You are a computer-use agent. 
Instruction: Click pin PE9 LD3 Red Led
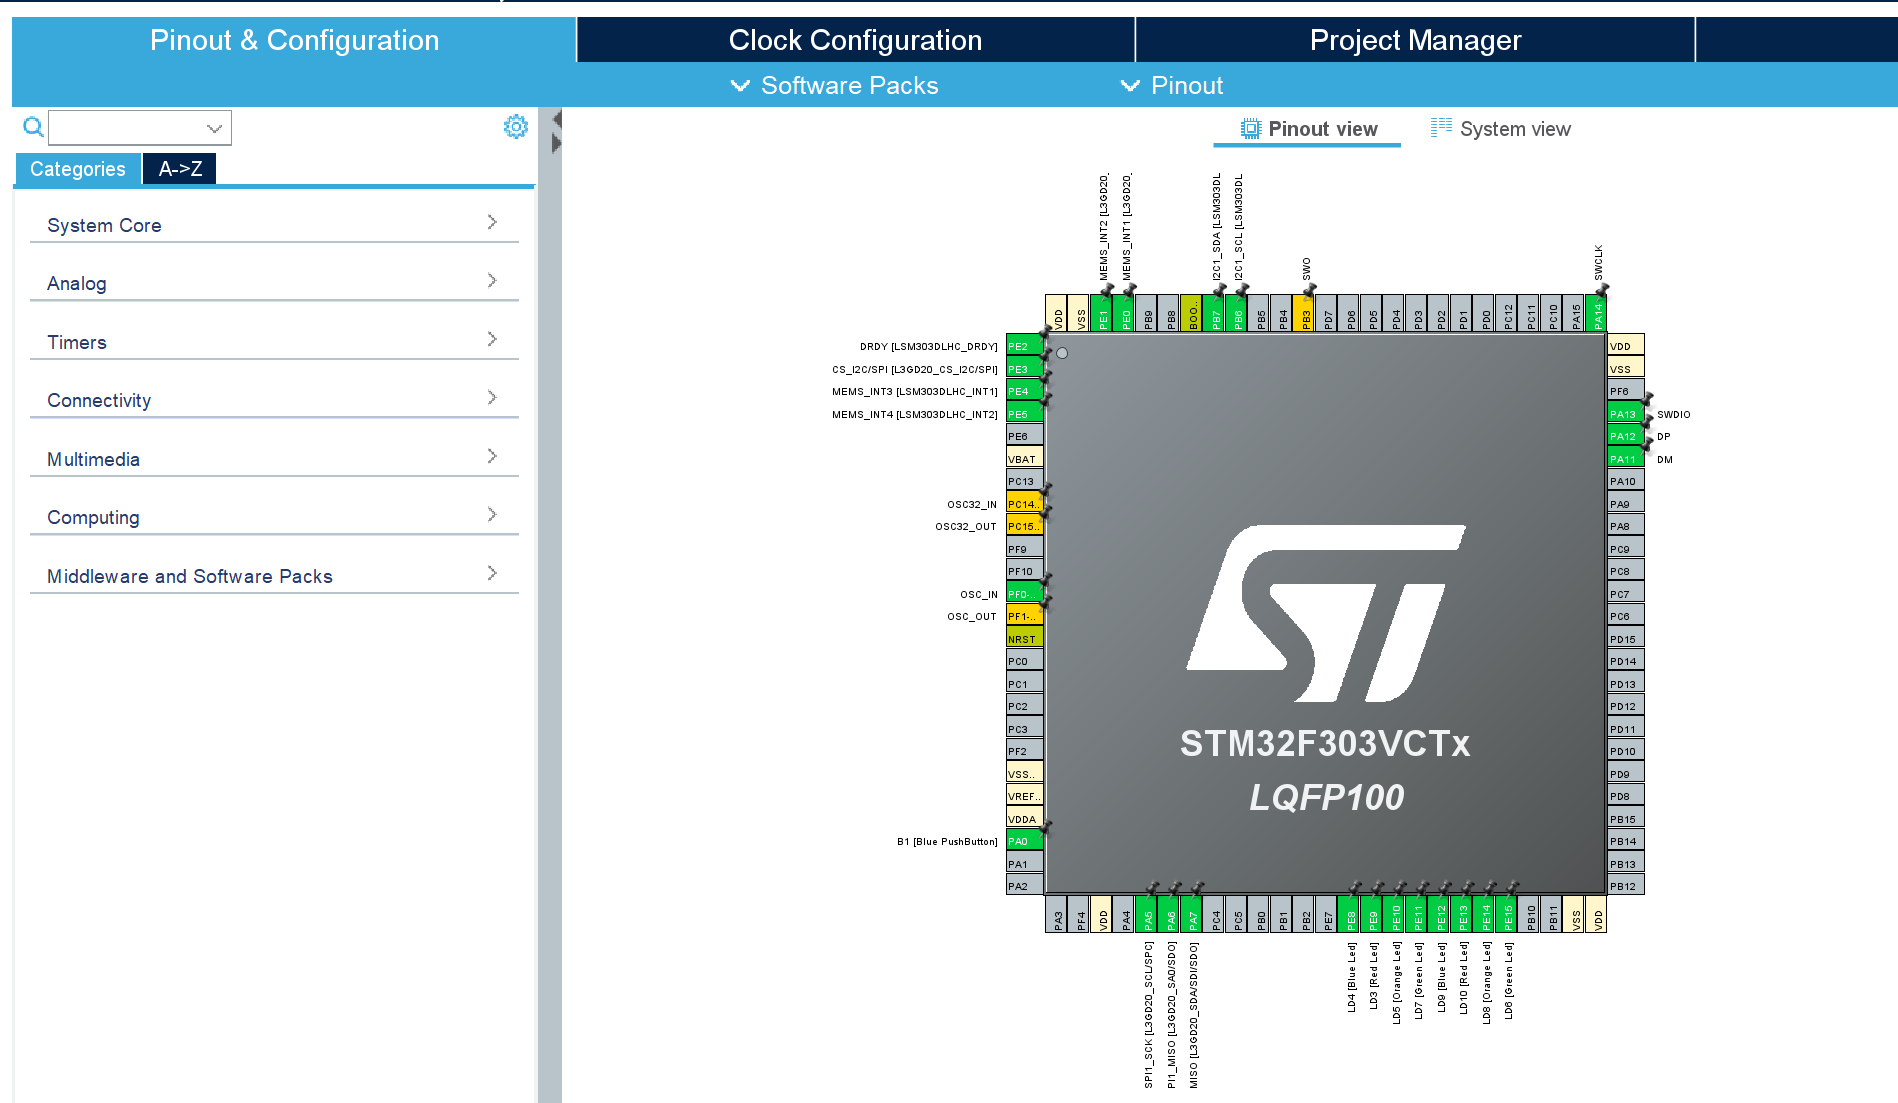pyautogui.click(x=1372, y=914)
